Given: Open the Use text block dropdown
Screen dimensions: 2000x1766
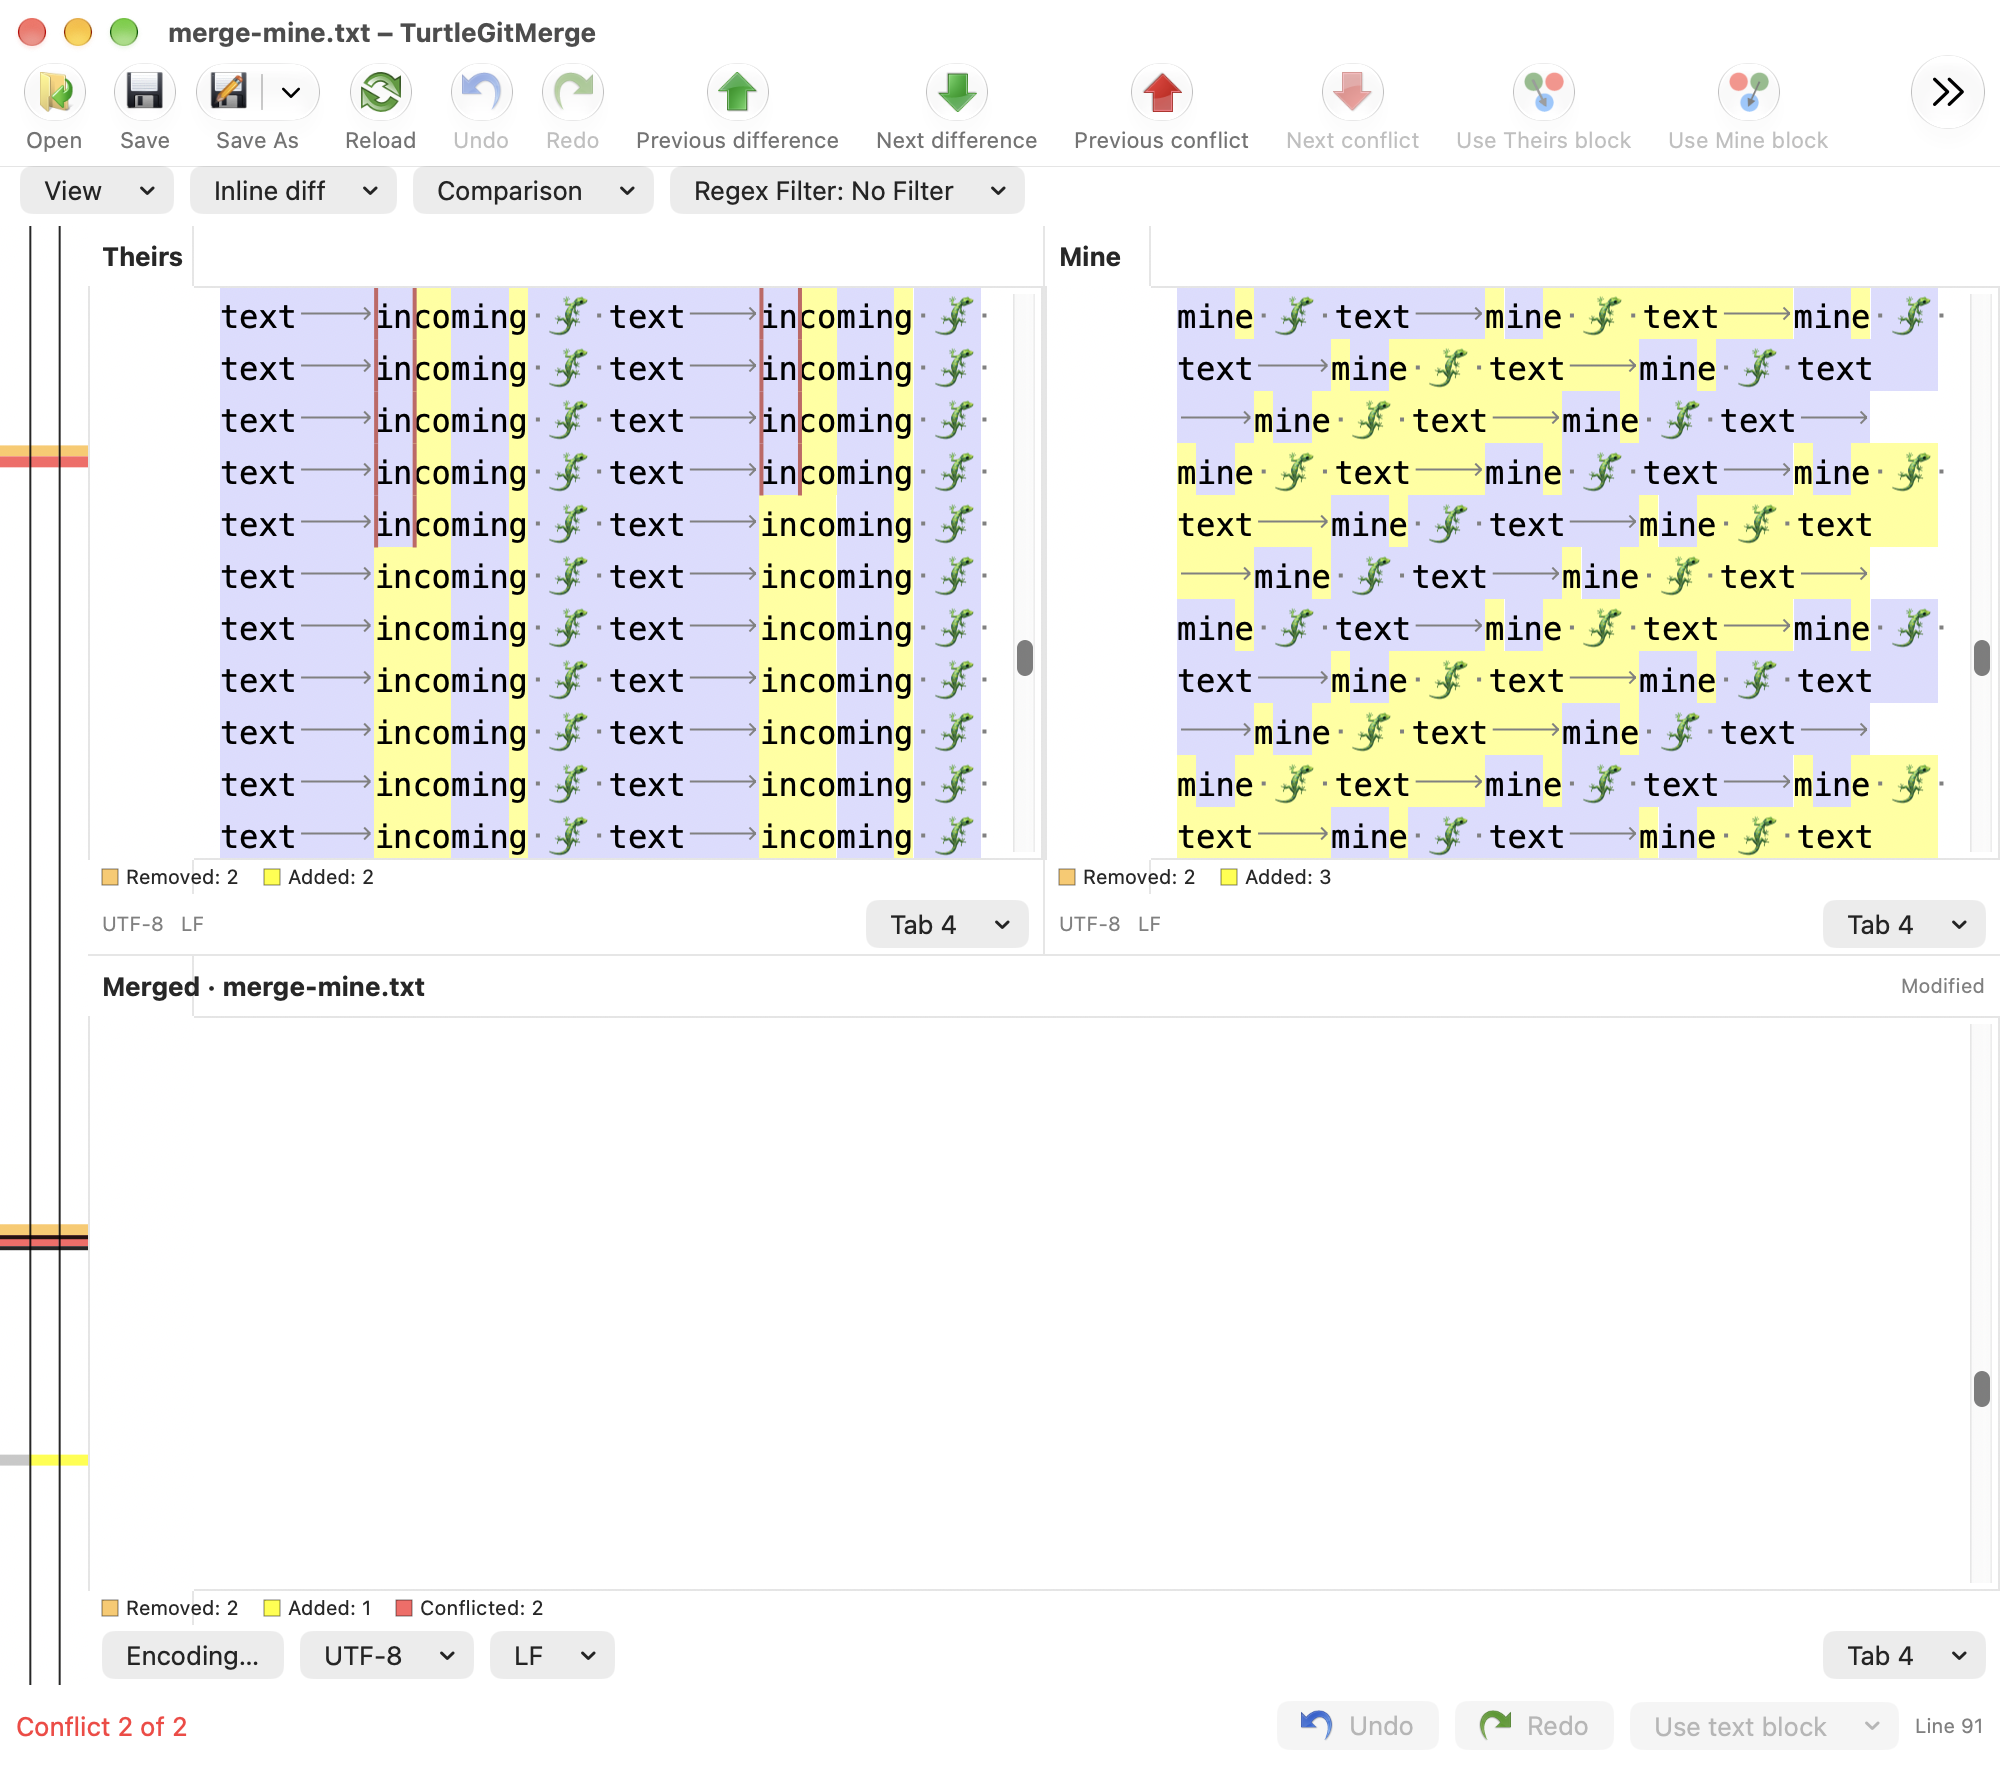Looking at the screenshot, I should click(1764, 1726).
